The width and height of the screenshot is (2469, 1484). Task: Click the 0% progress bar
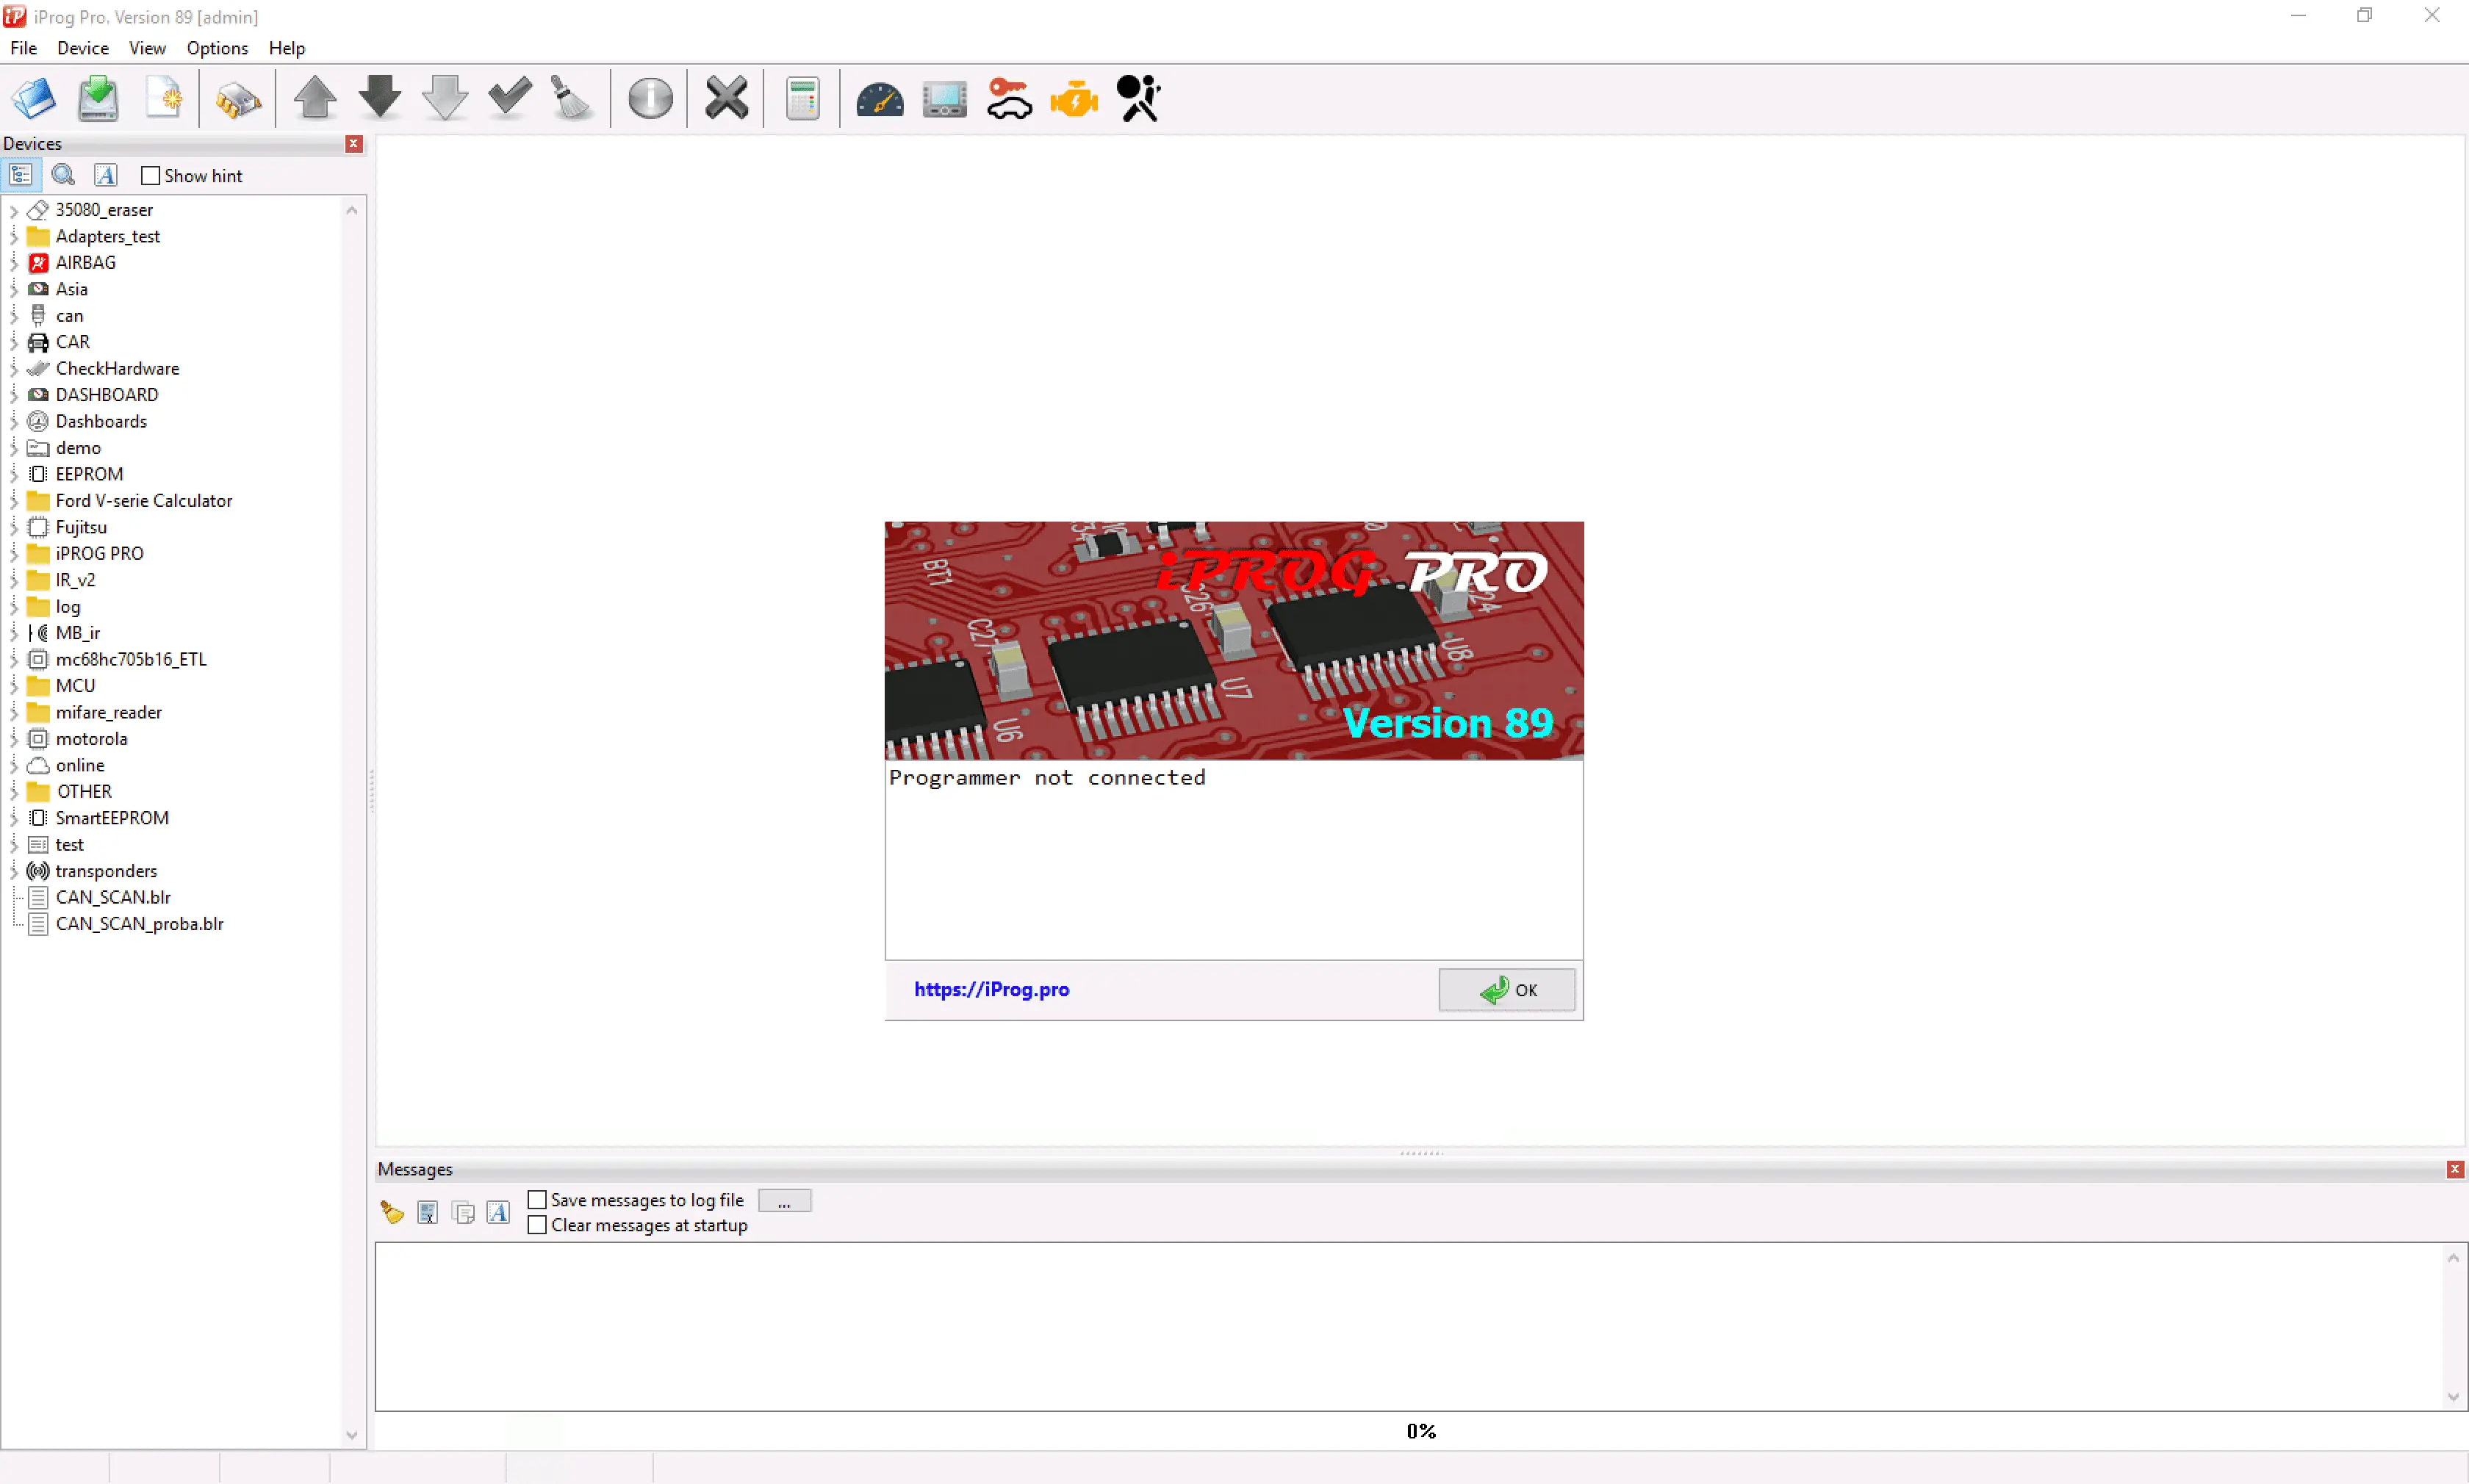1421,1432
